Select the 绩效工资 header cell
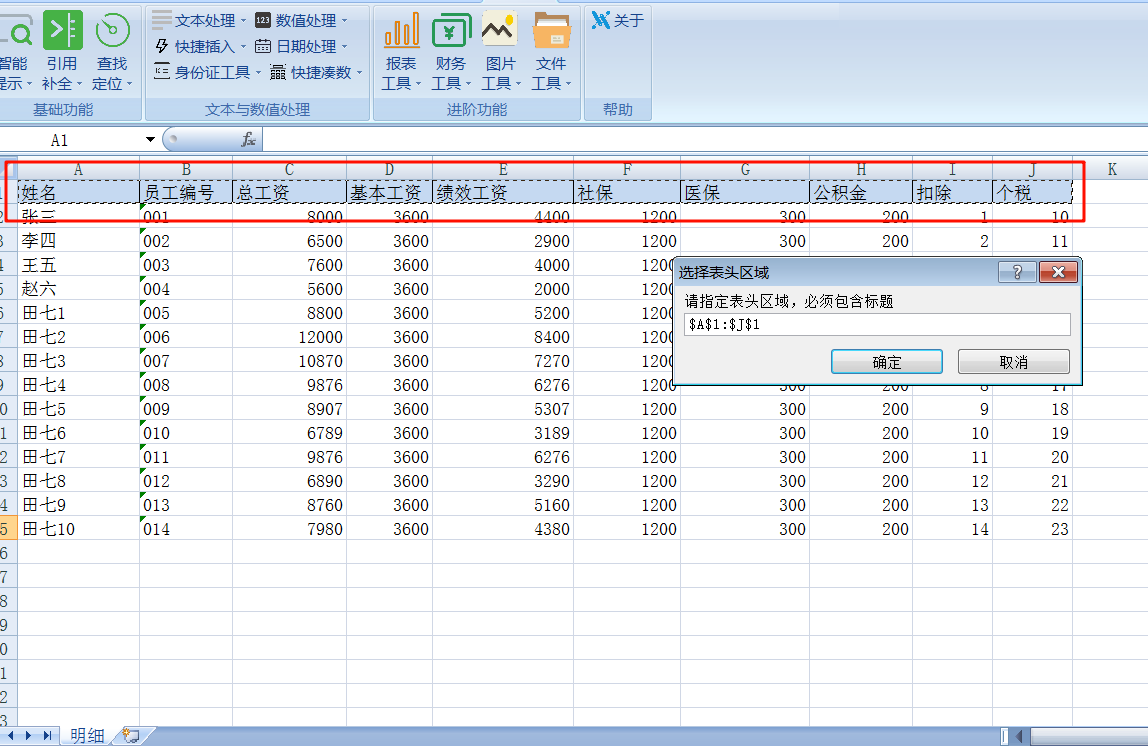This screenshot has width=1148, height=746. pyautogui.click(x=503, y=193)
